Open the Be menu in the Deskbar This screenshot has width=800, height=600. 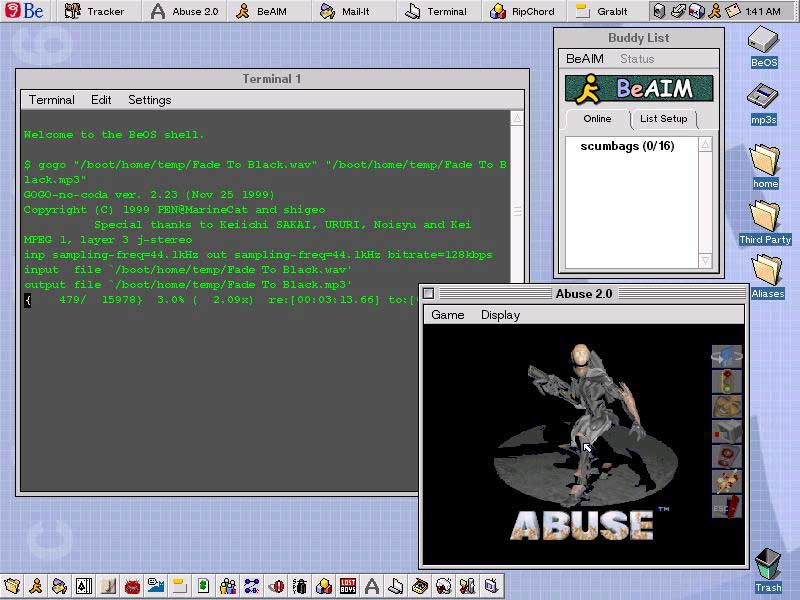[24, 11]
